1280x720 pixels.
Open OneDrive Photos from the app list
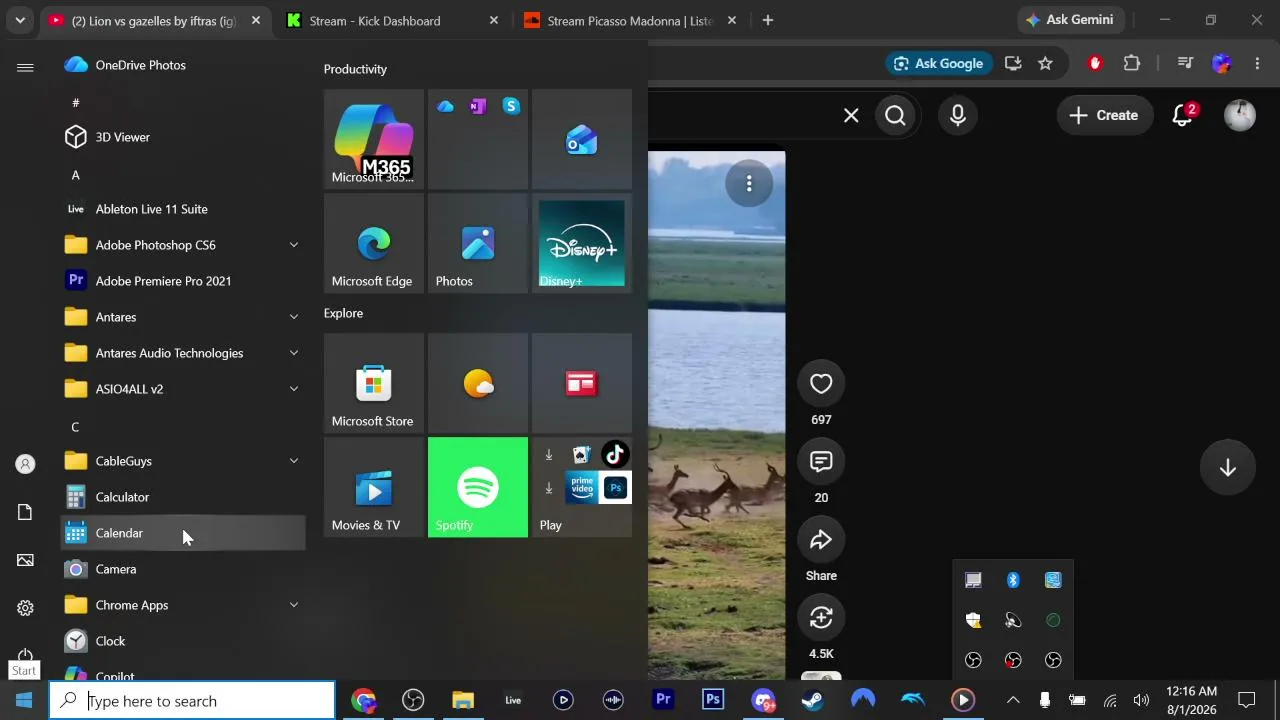(183, 65)
